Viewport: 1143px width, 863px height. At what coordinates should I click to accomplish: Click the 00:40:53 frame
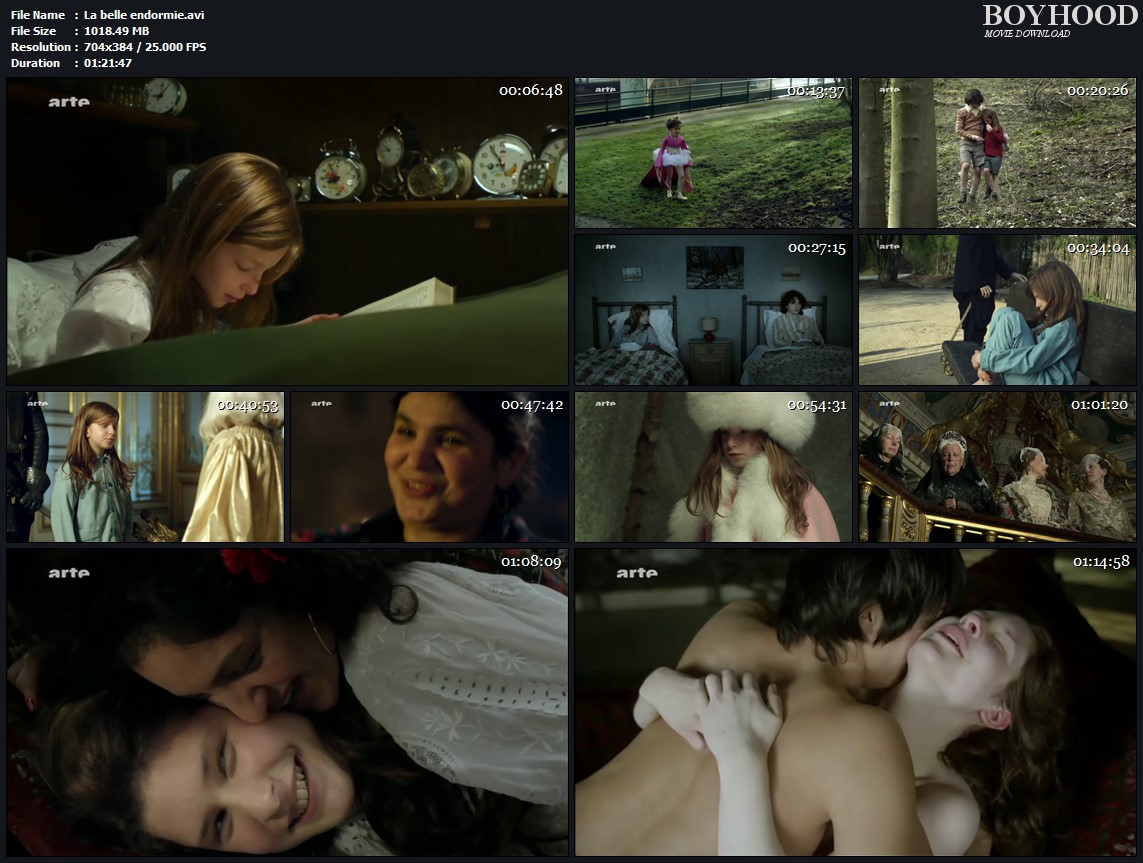(x=145, y=467)
